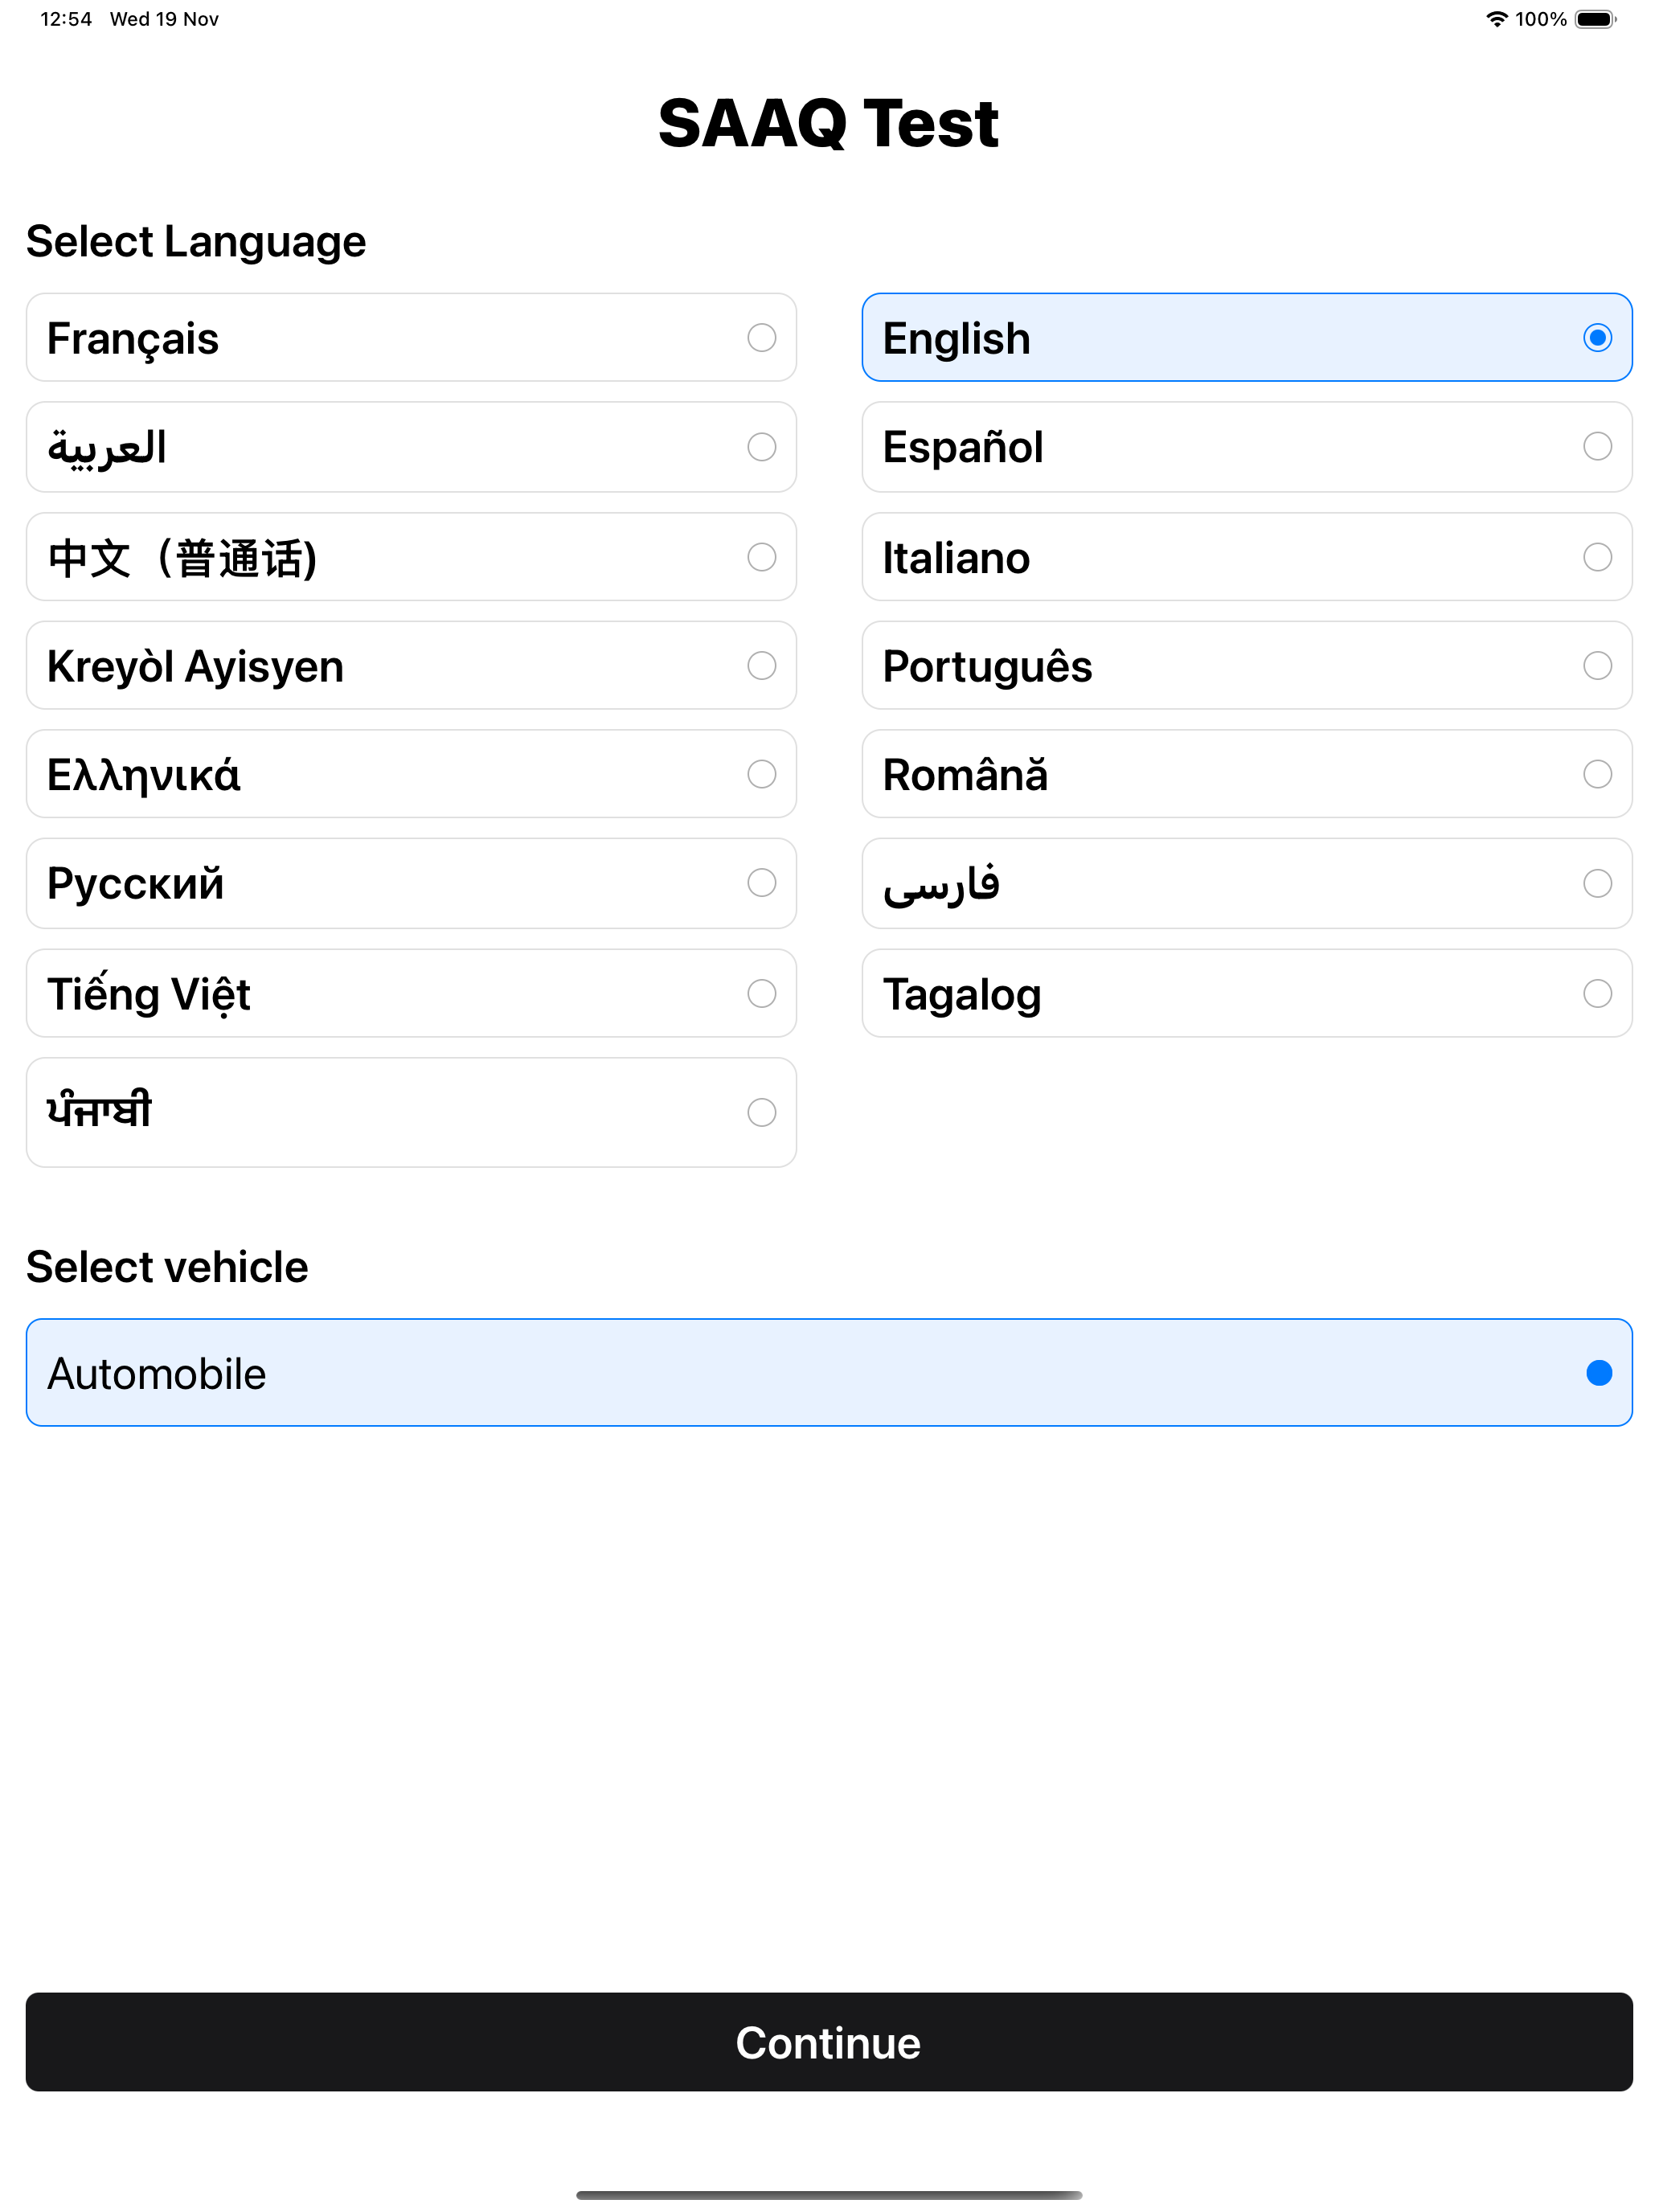Tap the Wi-Fi status icon
The width and height of the screenshot is (1659, 2212).
point(1495,18)
